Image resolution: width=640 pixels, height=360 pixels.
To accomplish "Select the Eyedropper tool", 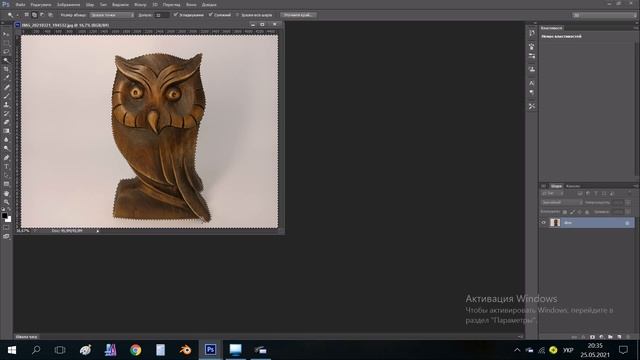I will (6, 78).
